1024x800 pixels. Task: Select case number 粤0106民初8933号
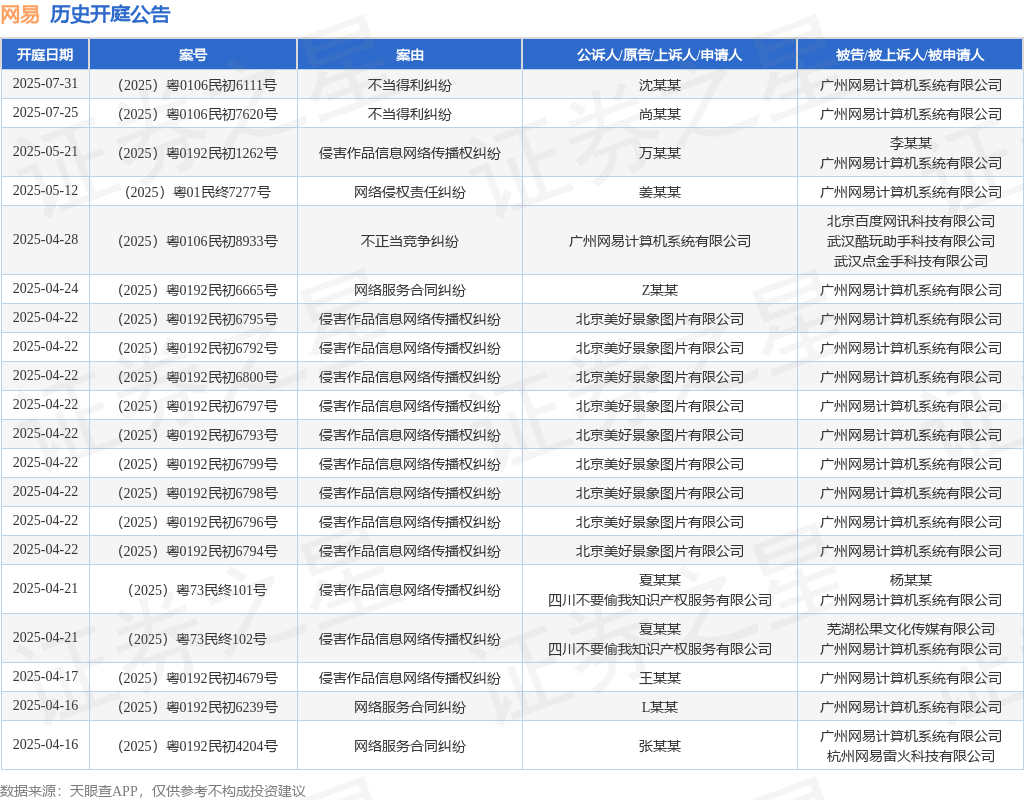[197, 241]
